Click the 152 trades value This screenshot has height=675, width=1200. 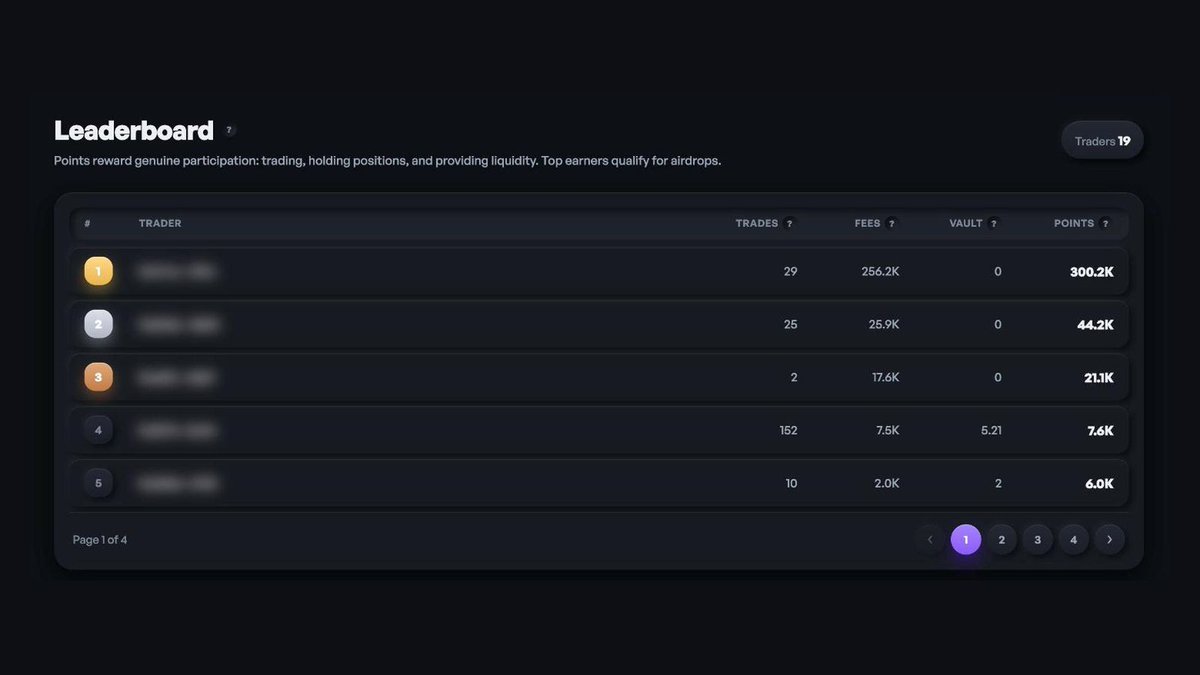coord(788,430)
